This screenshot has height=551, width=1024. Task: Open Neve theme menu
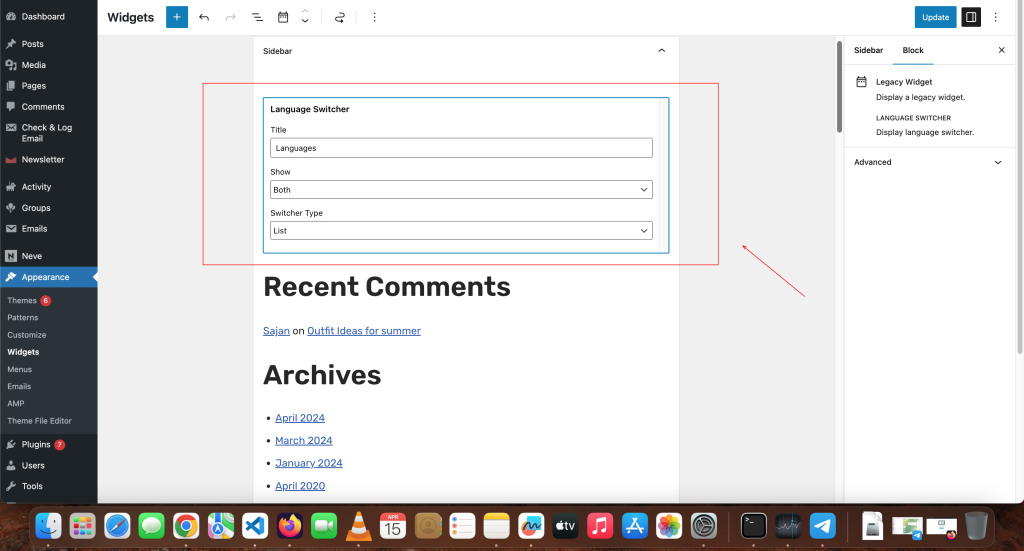coord(31,257)
